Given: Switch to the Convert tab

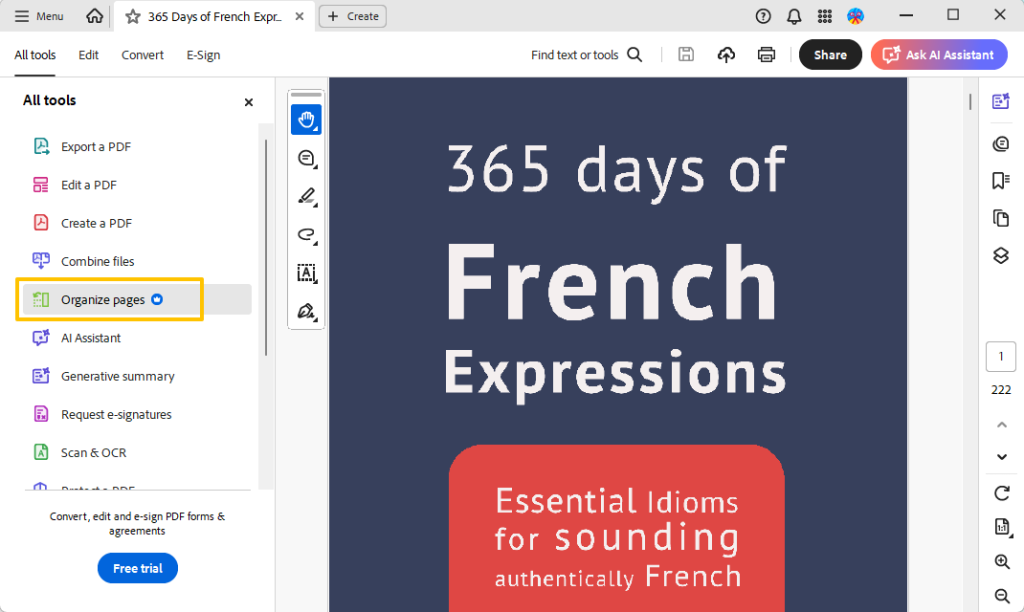Looking at the screenshot, I should point(142,55).
